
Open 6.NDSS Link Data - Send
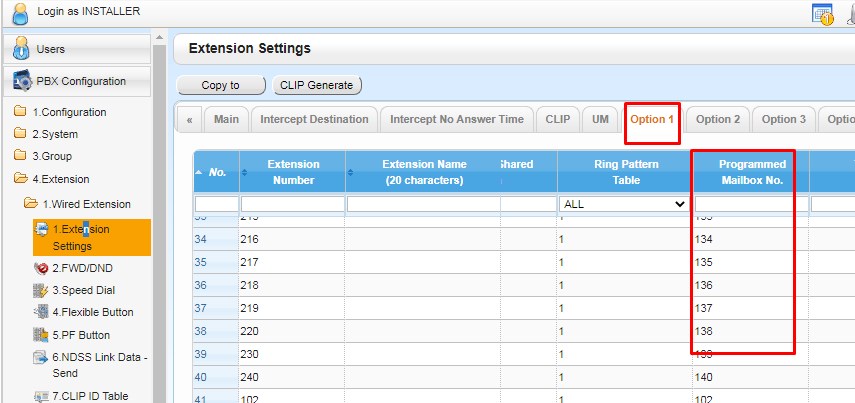click(x=91, y=365)
